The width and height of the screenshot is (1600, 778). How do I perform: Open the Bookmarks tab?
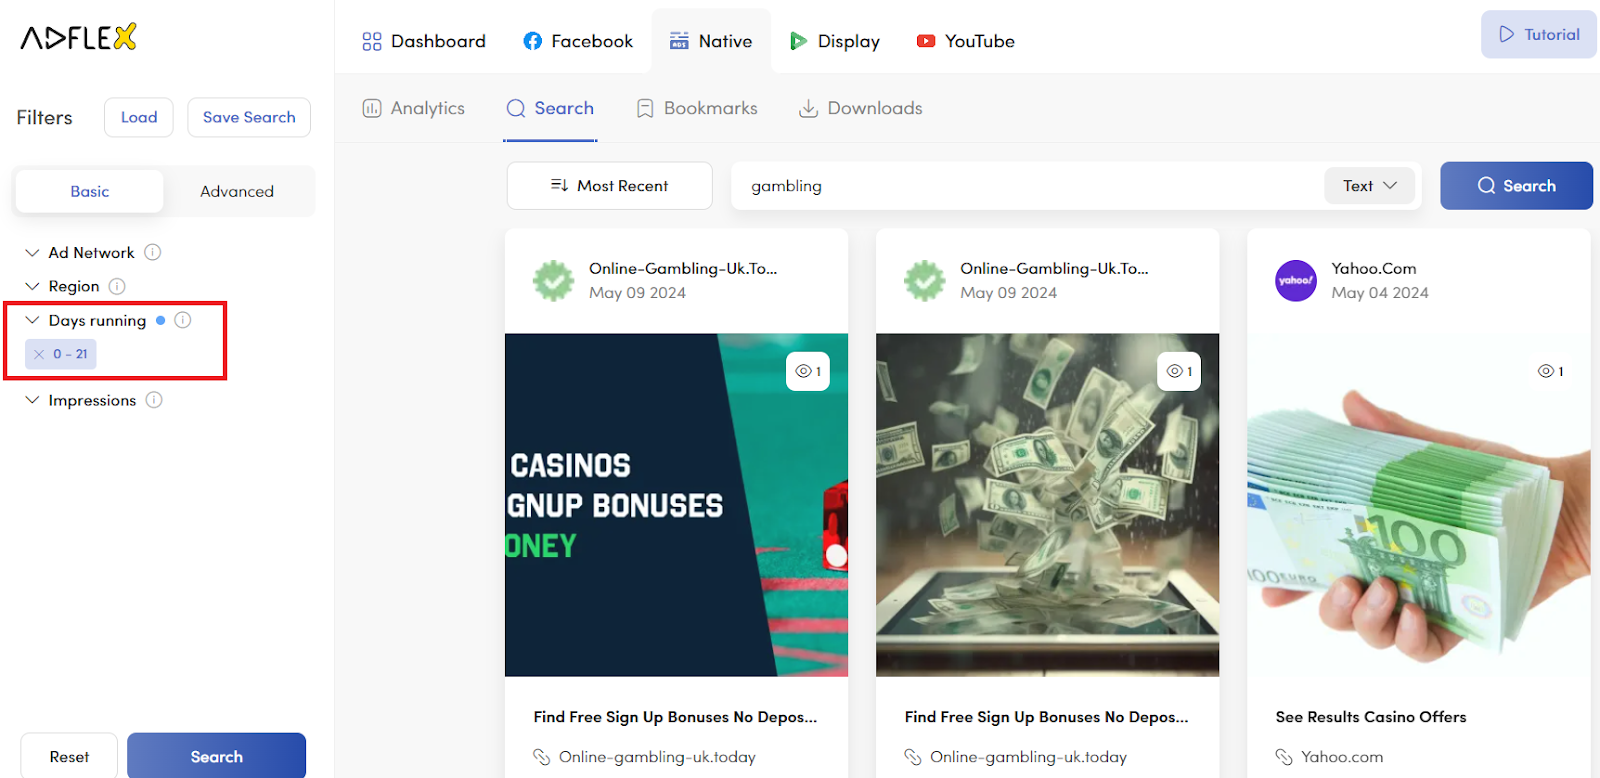697,108
